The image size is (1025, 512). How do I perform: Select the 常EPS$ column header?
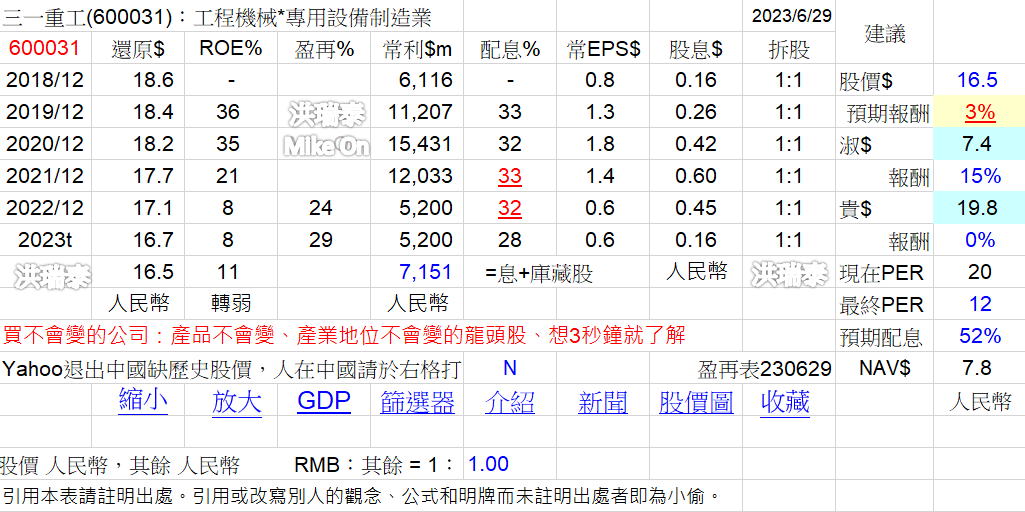[603, 49]
